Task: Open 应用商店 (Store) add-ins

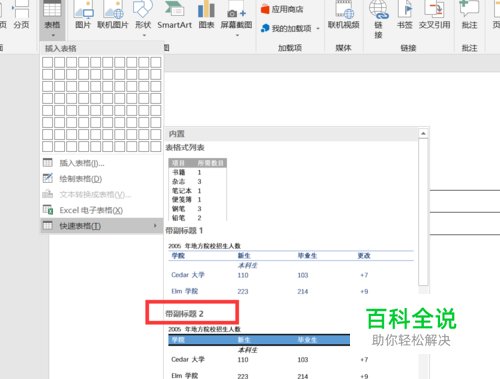Action: click(282, 9)
